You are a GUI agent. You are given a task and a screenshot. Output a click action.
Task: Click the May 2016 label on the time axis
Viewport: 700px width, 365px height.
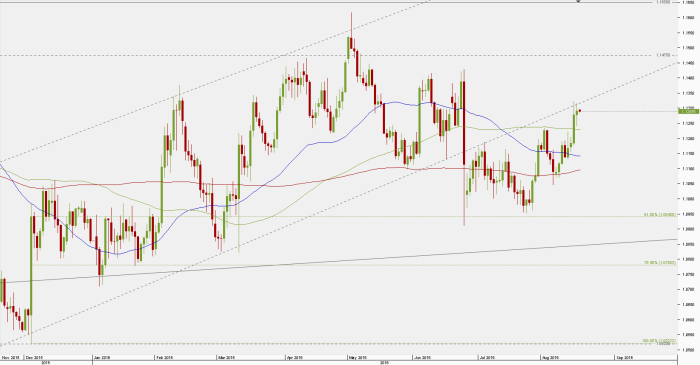(x=358, y=357)
